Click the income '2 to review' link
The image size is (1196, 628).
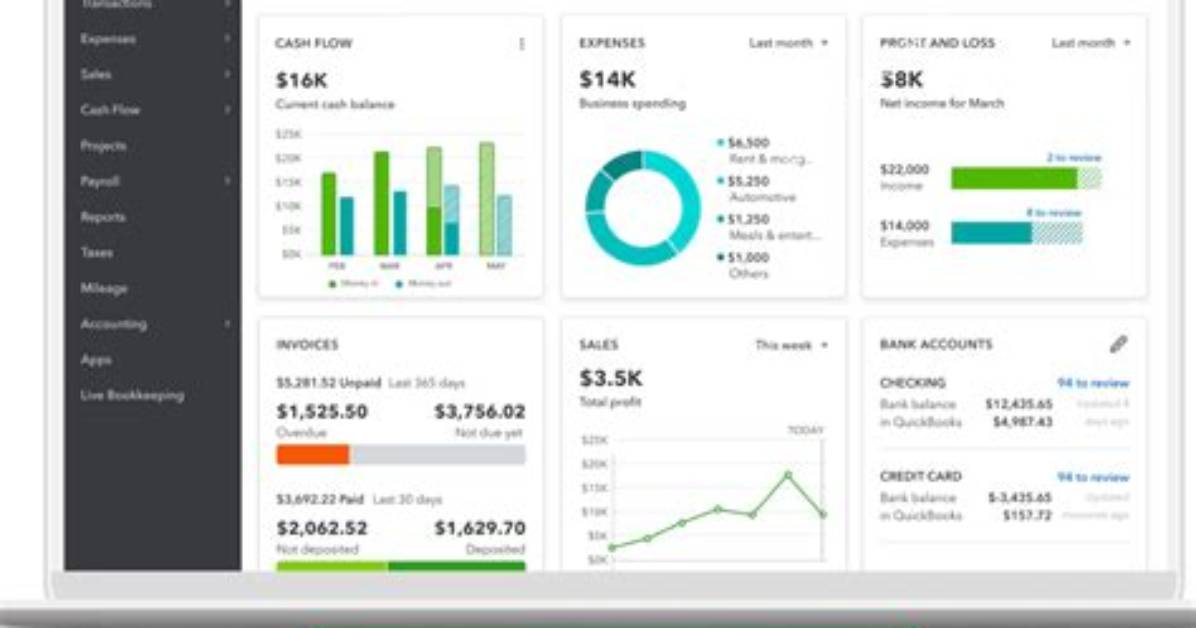point(1074,157)
